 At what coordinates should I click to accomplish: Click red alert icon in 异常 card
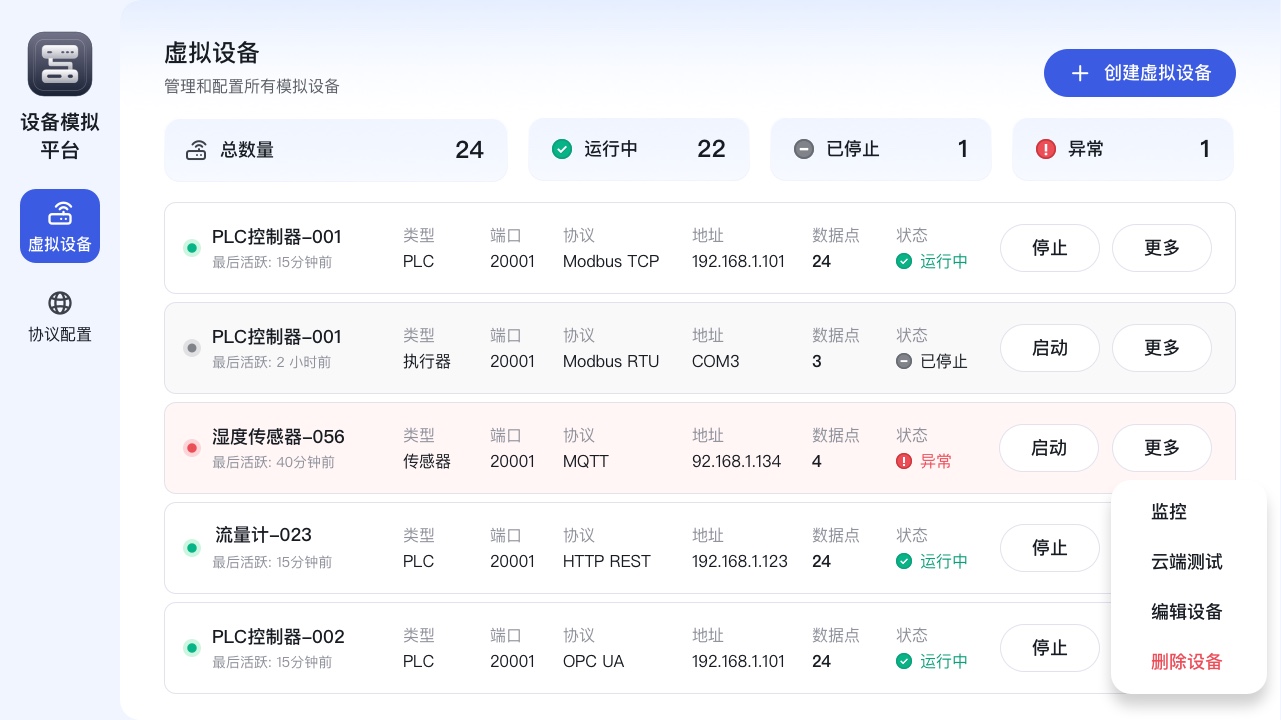pyautogui.click(x=1046, y=149)
